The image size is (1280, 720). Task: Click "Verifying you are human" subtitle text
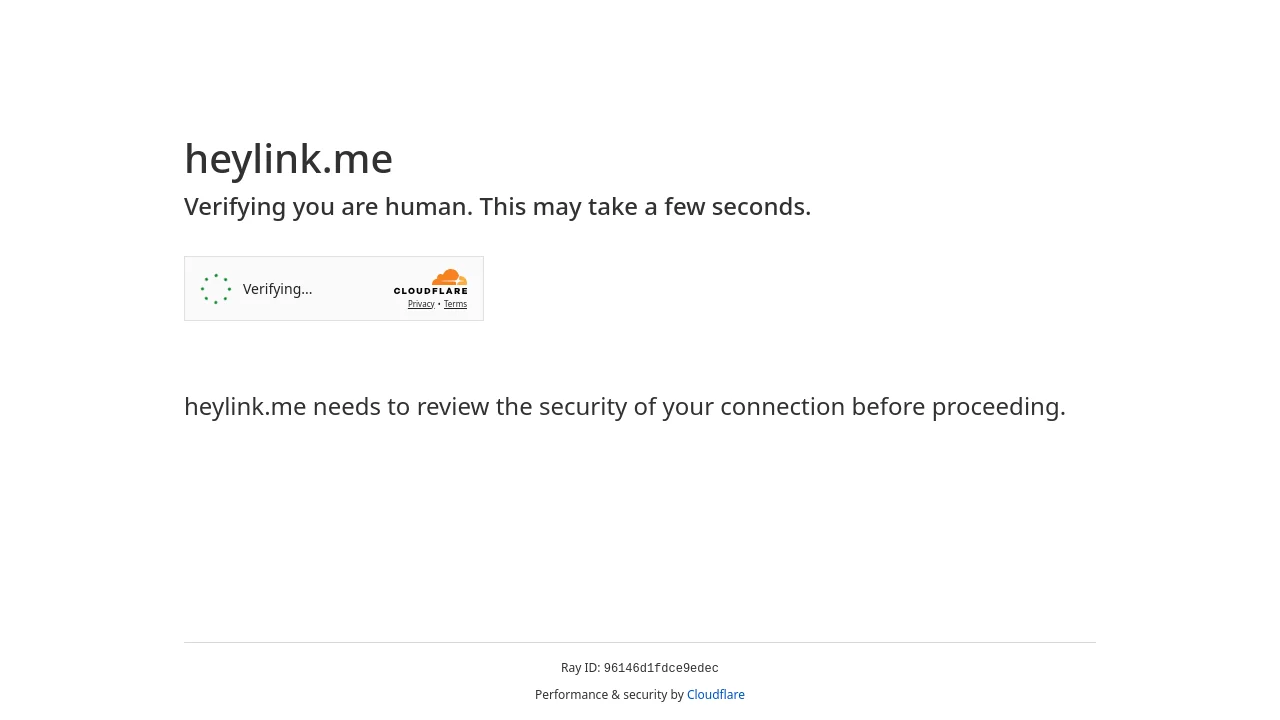328,207
